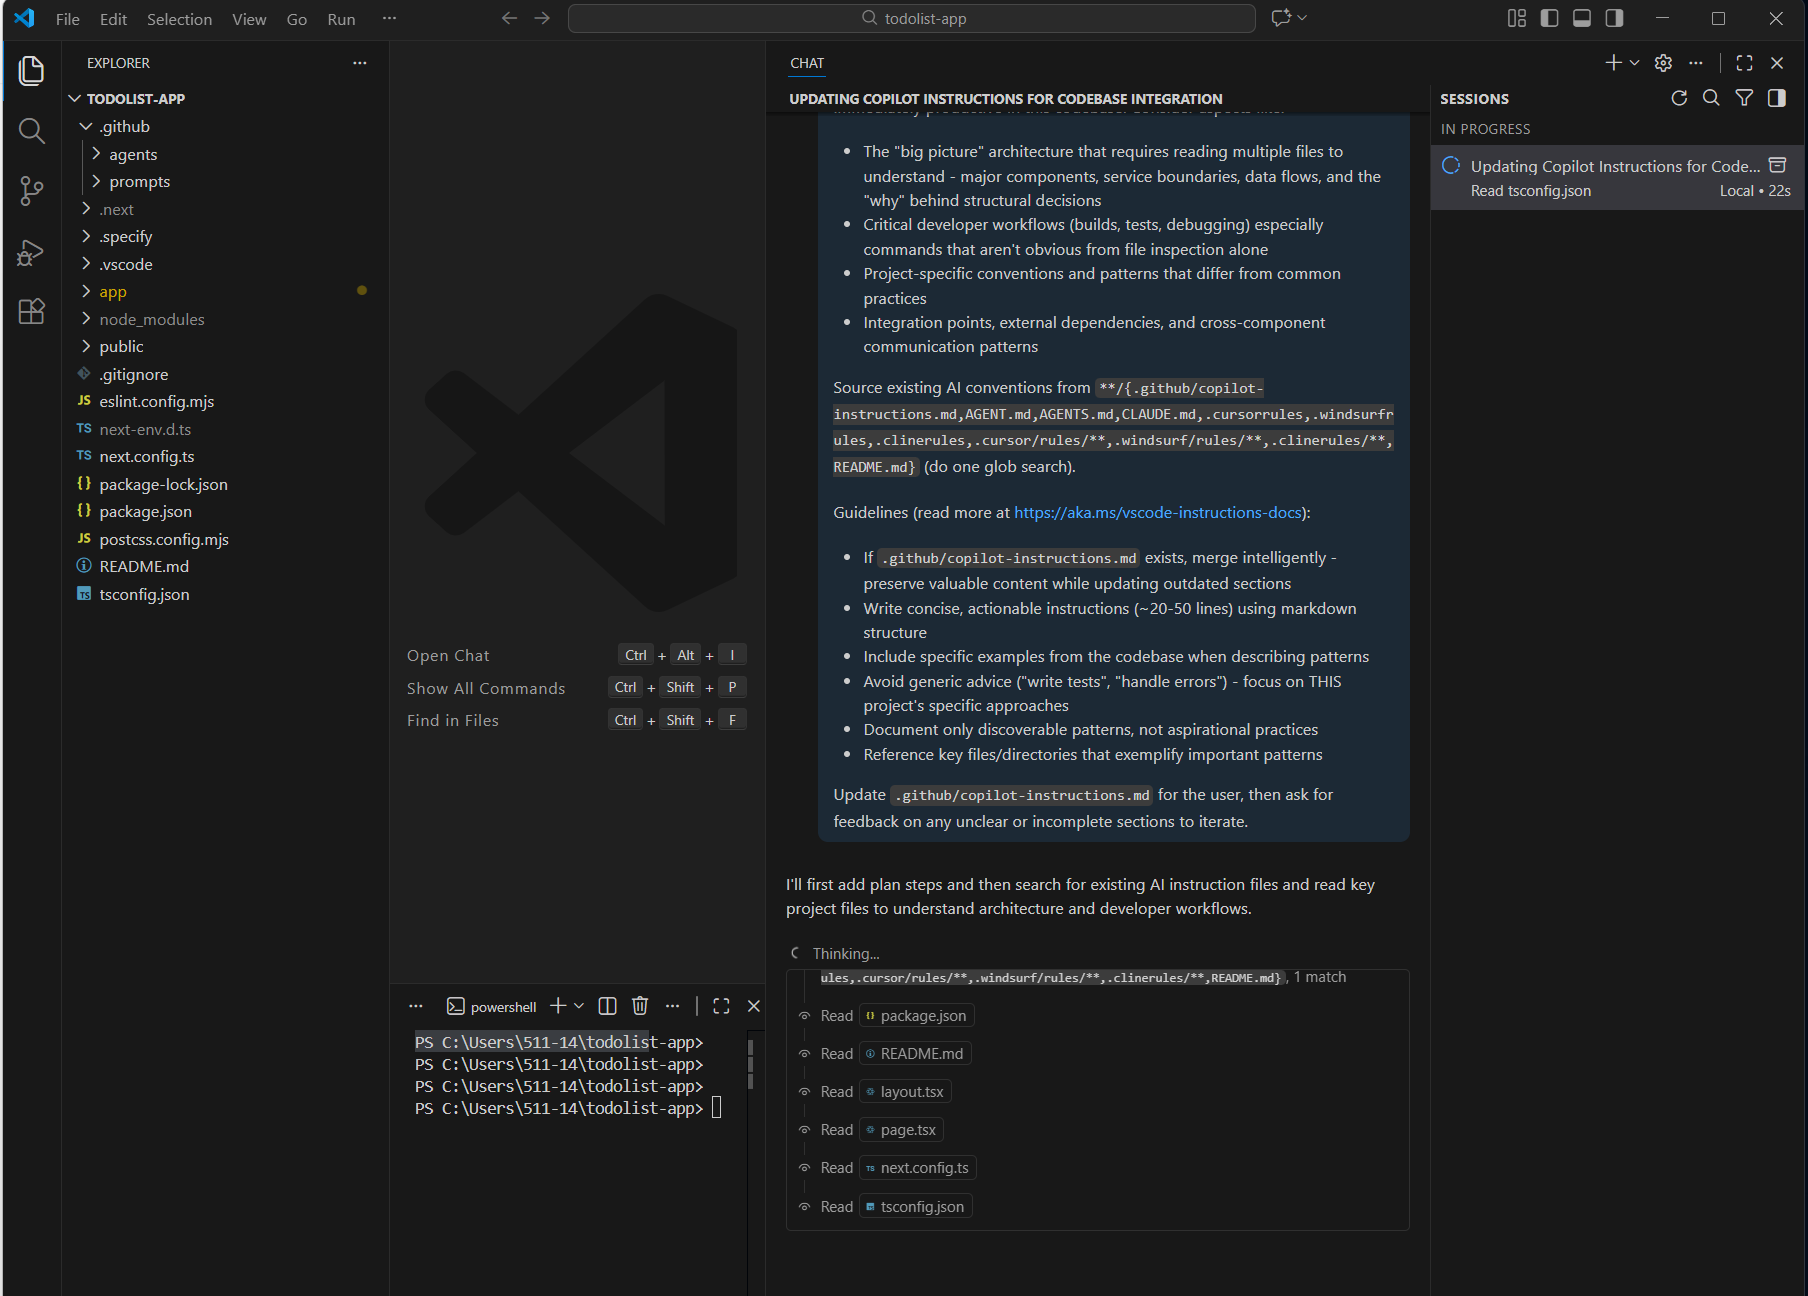Expand the agents folder
1808x1296 pixels.
pyautogui.click(x=225, y=154)
